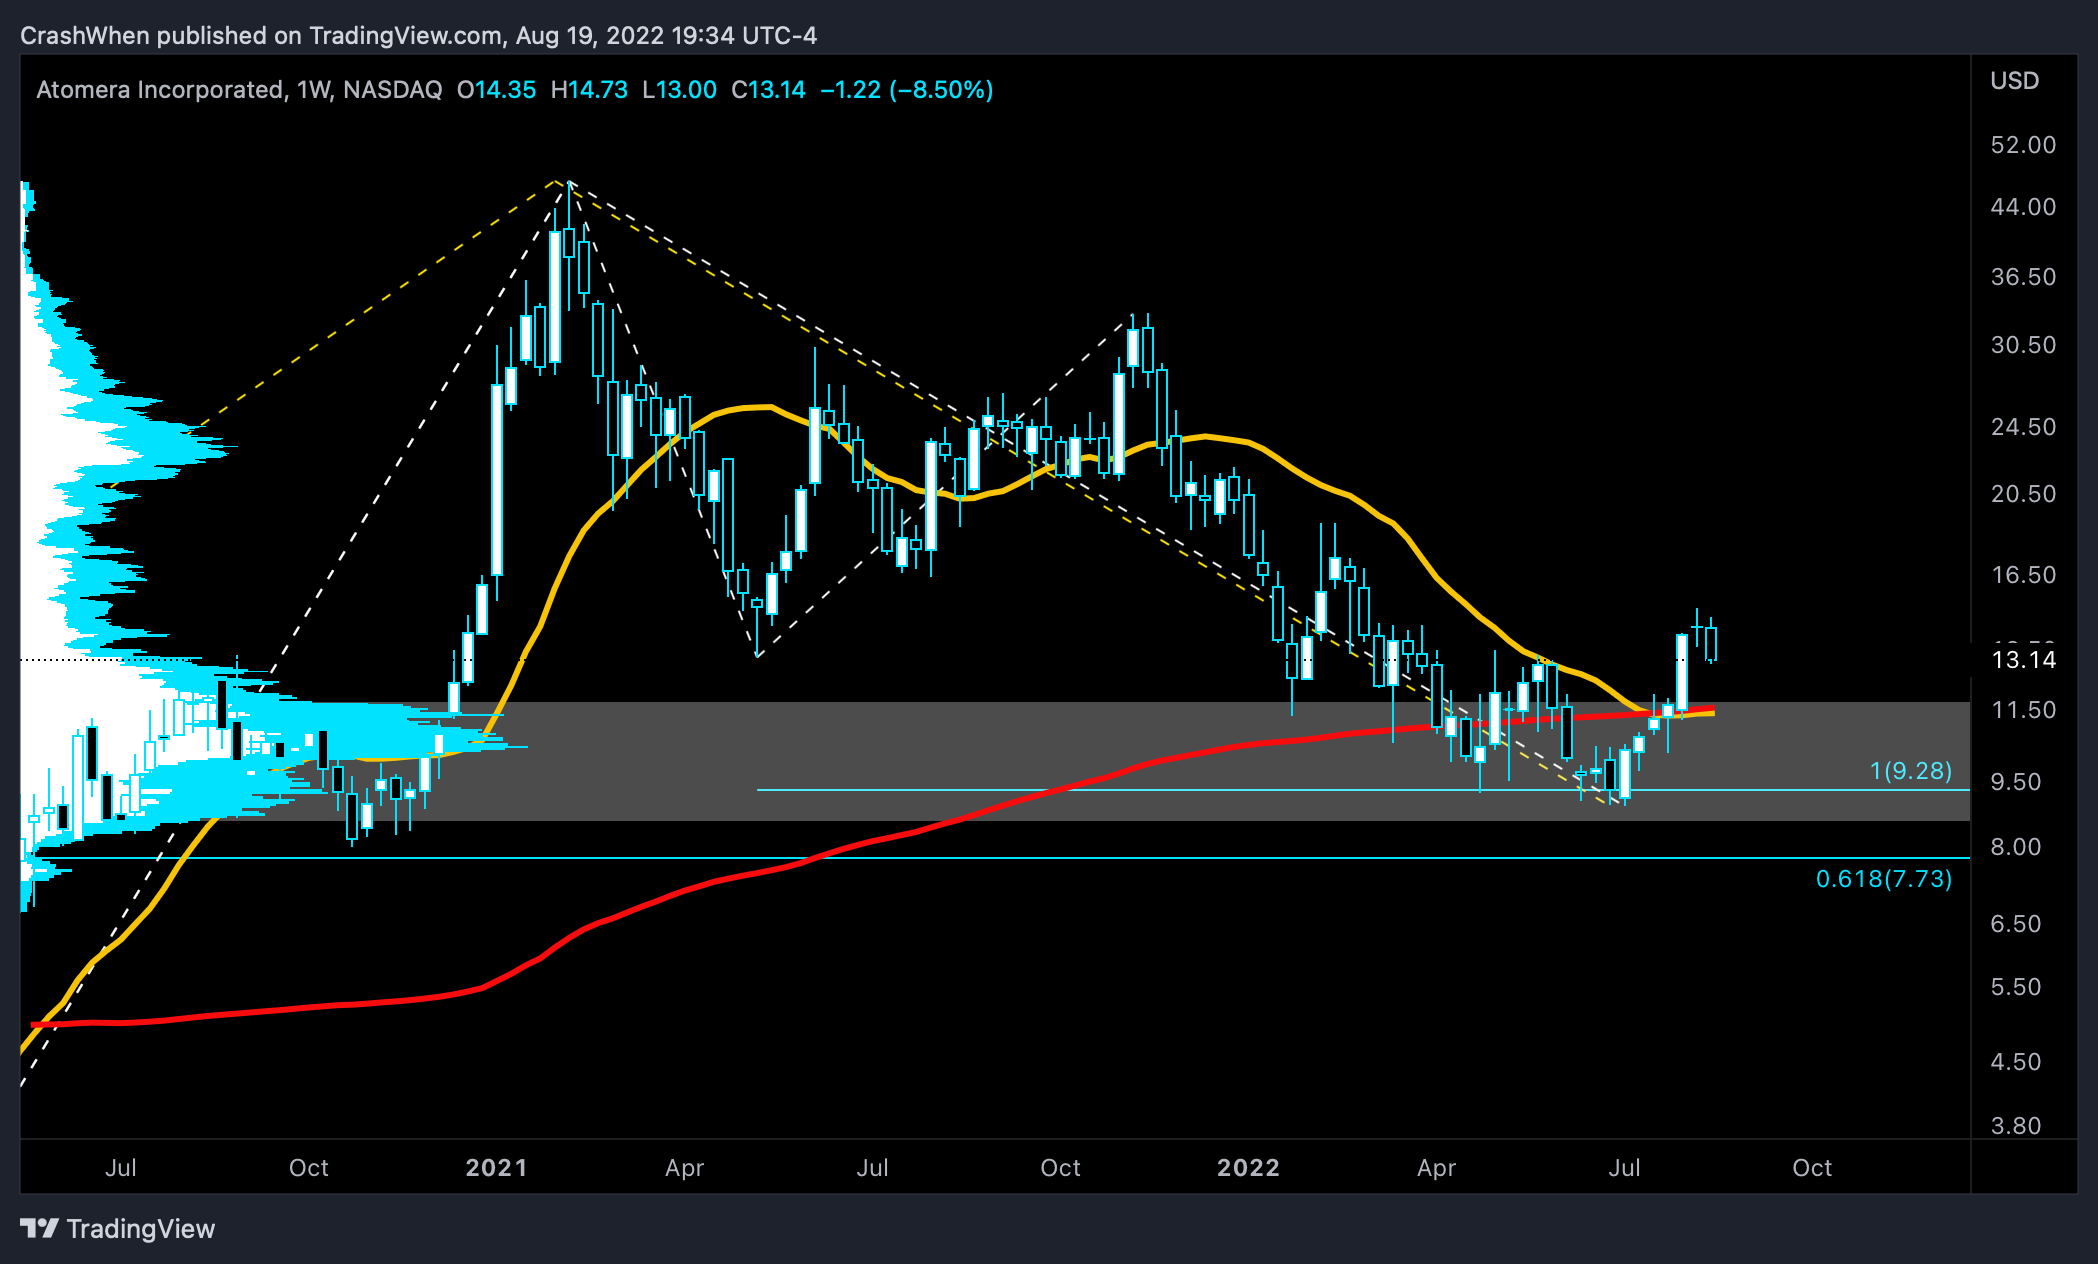Viewport: 2098px width, 1264px height.
Task: Click the 2022 time axis label
Action: point(1248,1168)
